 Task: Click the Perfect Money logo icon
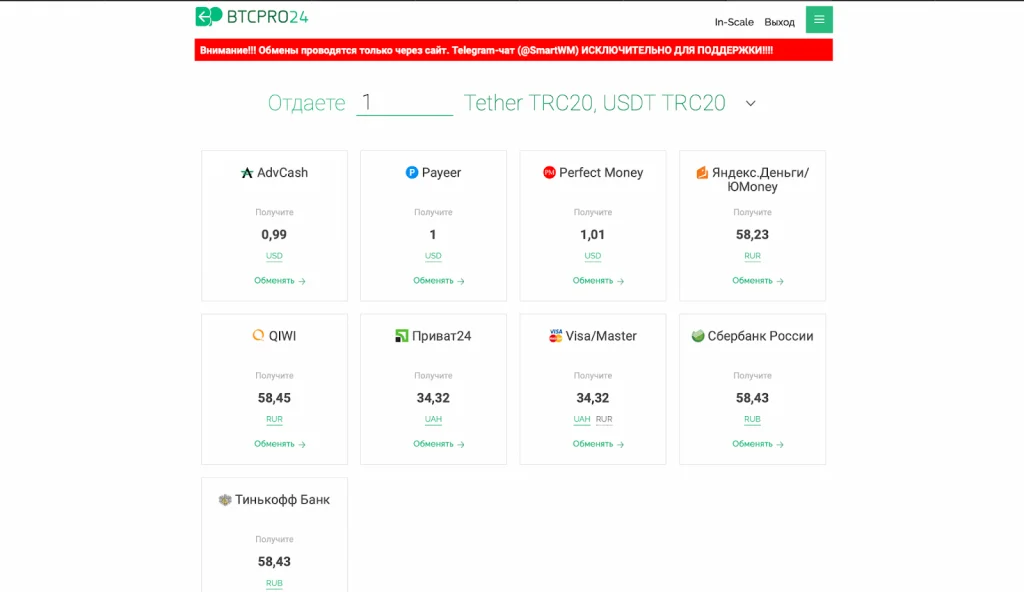coord(549,173)
